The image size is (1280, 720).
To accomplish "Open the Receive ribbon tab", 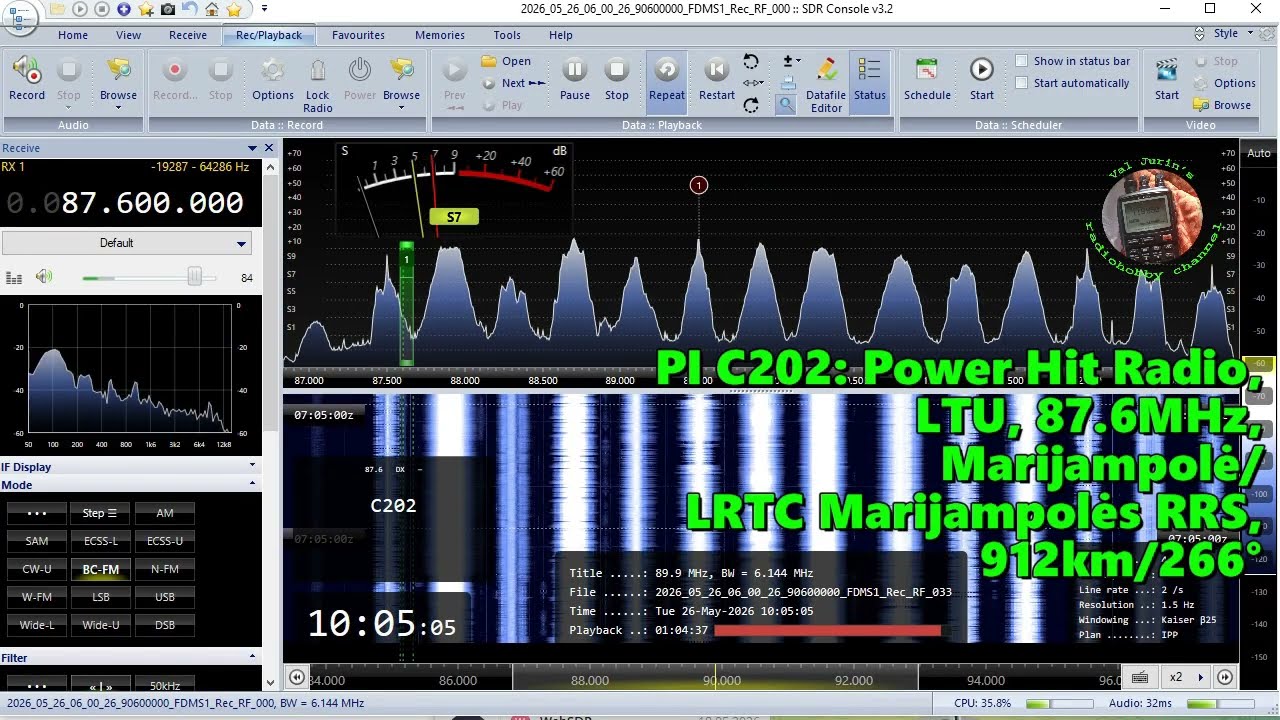I will pyautogui.click(x=188, y=35).
